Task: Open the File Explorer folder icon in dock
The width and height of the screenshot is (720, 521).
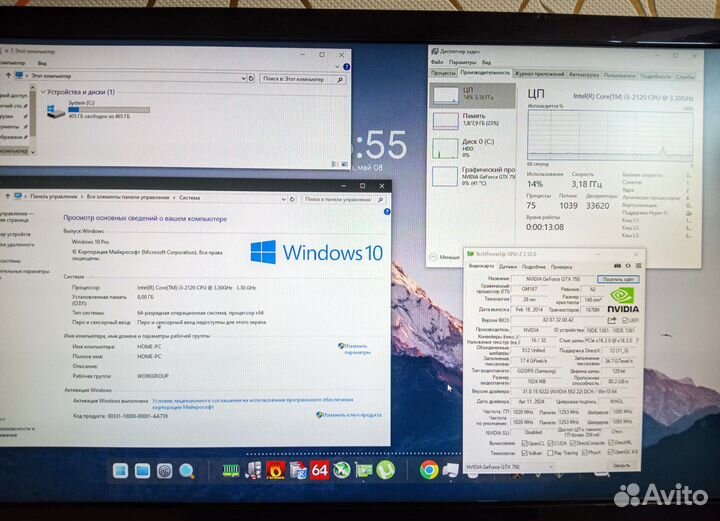Action: 142,471
